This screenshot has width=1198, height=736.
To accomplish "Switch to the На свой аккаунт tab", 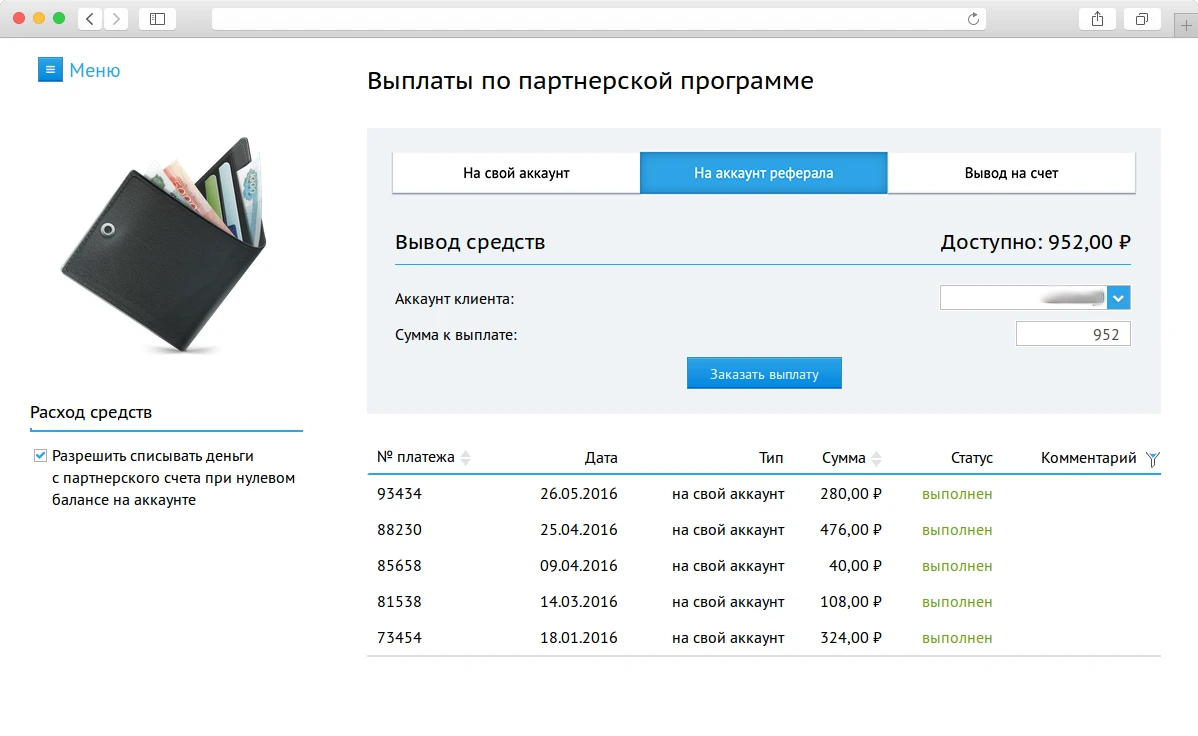I will pyautogui.click(x=516, y=172).
